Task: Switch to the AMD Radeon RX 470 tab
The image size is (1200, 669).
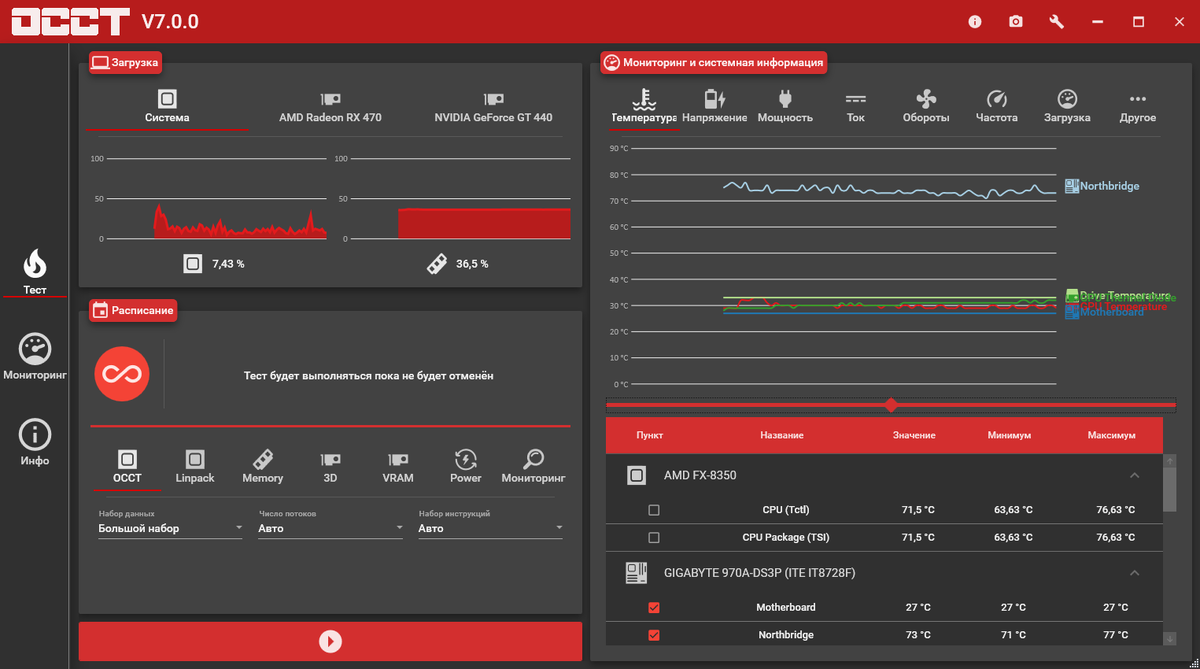Action: tap(329, 106)
